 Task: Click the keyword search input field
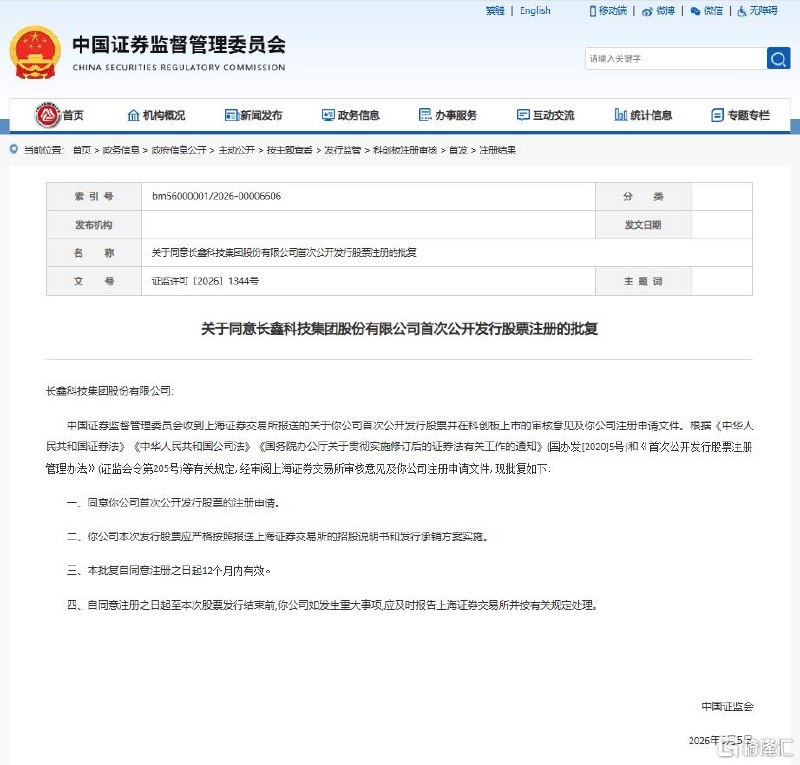[x=676, y=59]
